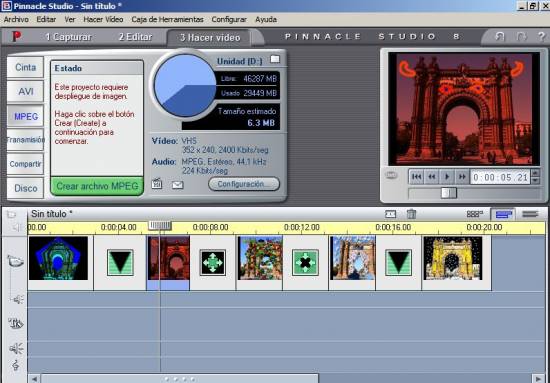Open the Editar menu
This screenshot has height=383, width=550.
tap(46, 19)
